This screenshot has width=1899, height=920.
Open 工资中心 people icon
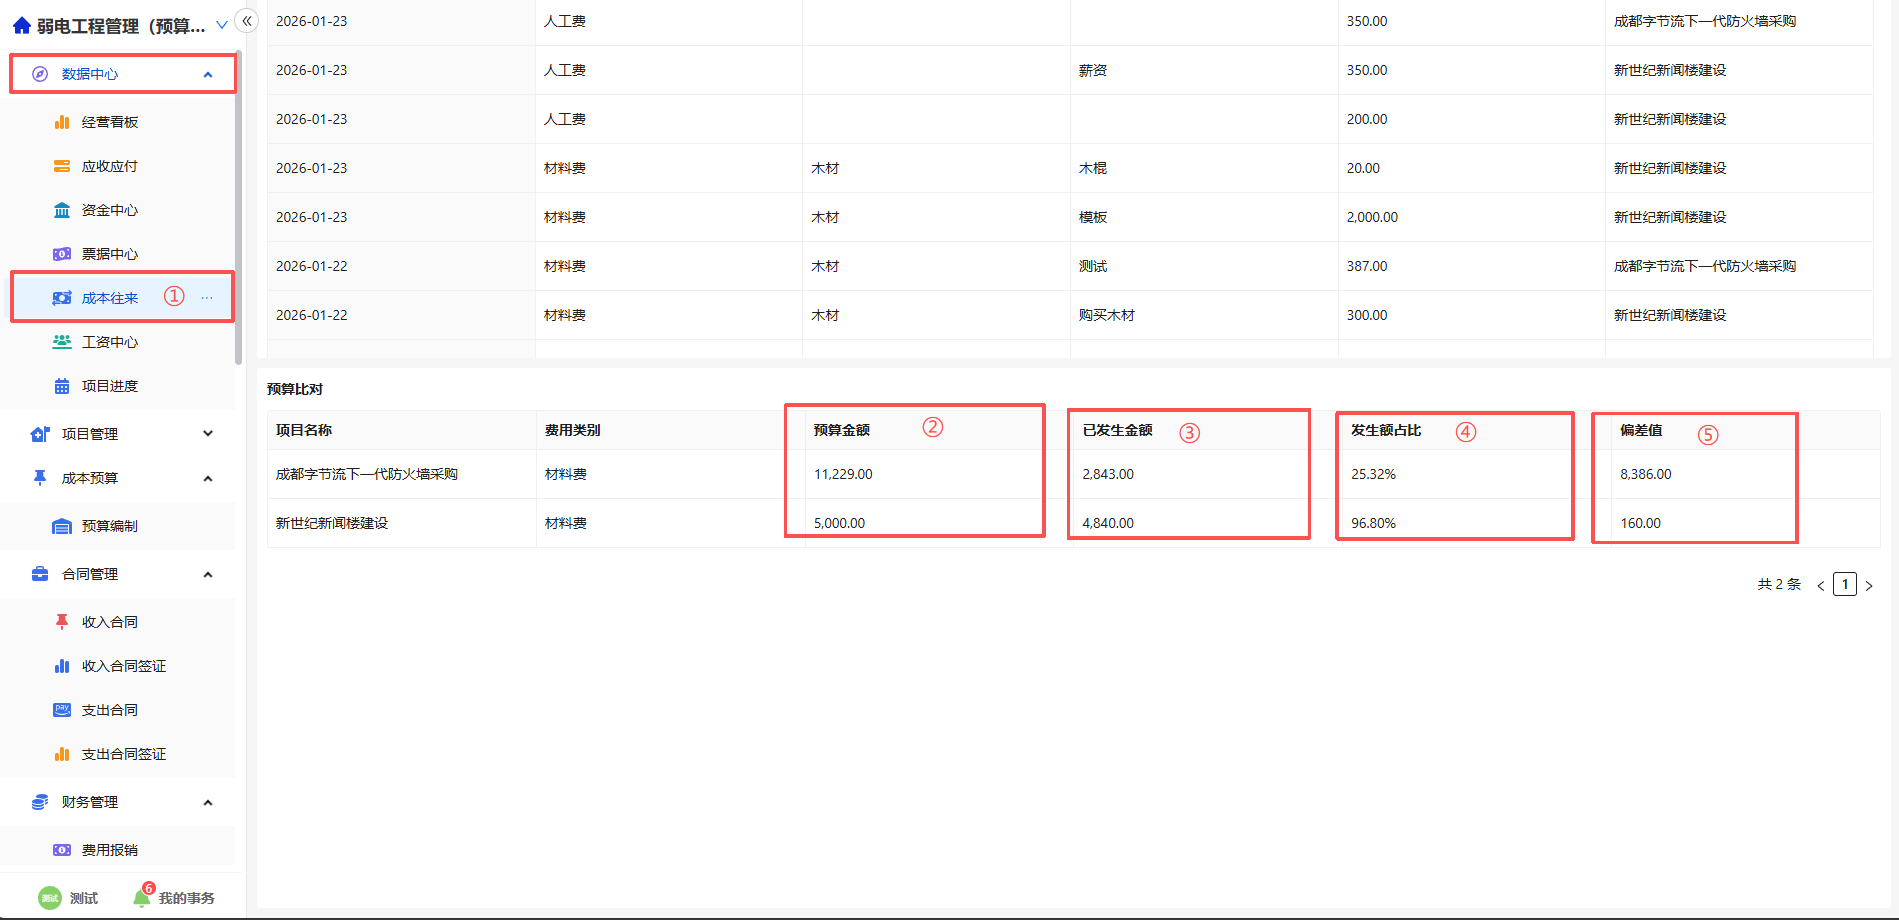point(62,342)
